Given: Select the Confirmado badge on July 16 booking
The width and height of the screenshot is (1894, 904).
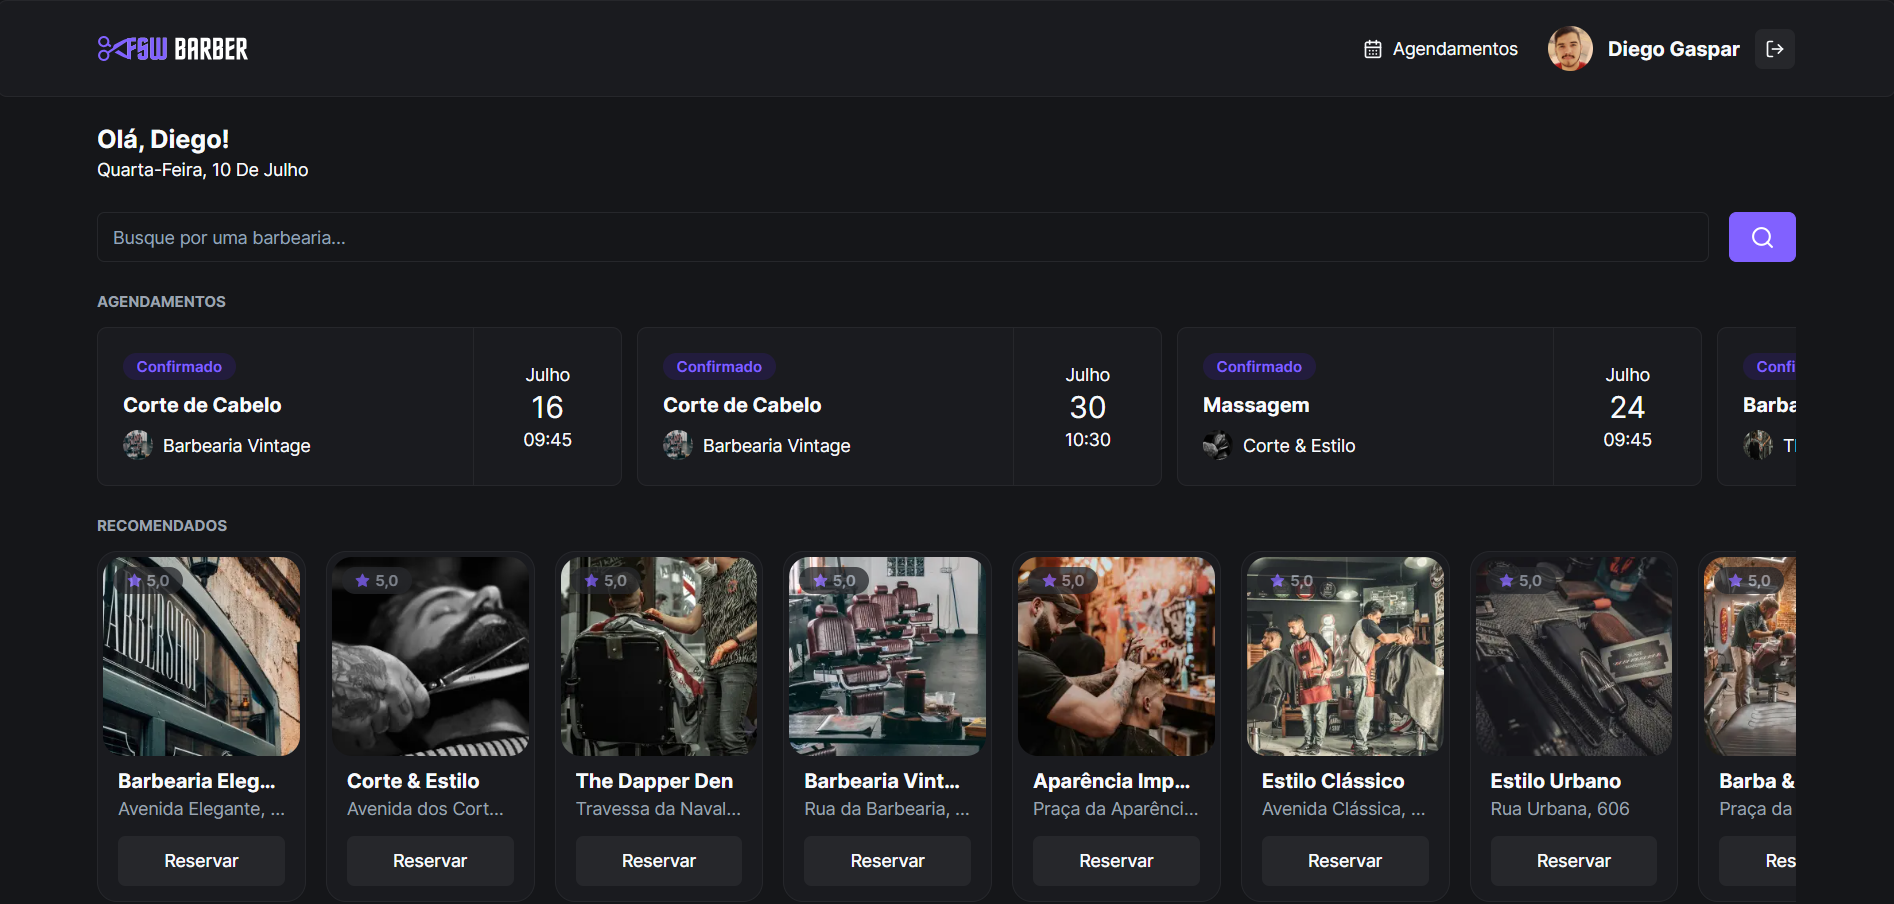Looking at the screenshot, I should click(179, 367).
